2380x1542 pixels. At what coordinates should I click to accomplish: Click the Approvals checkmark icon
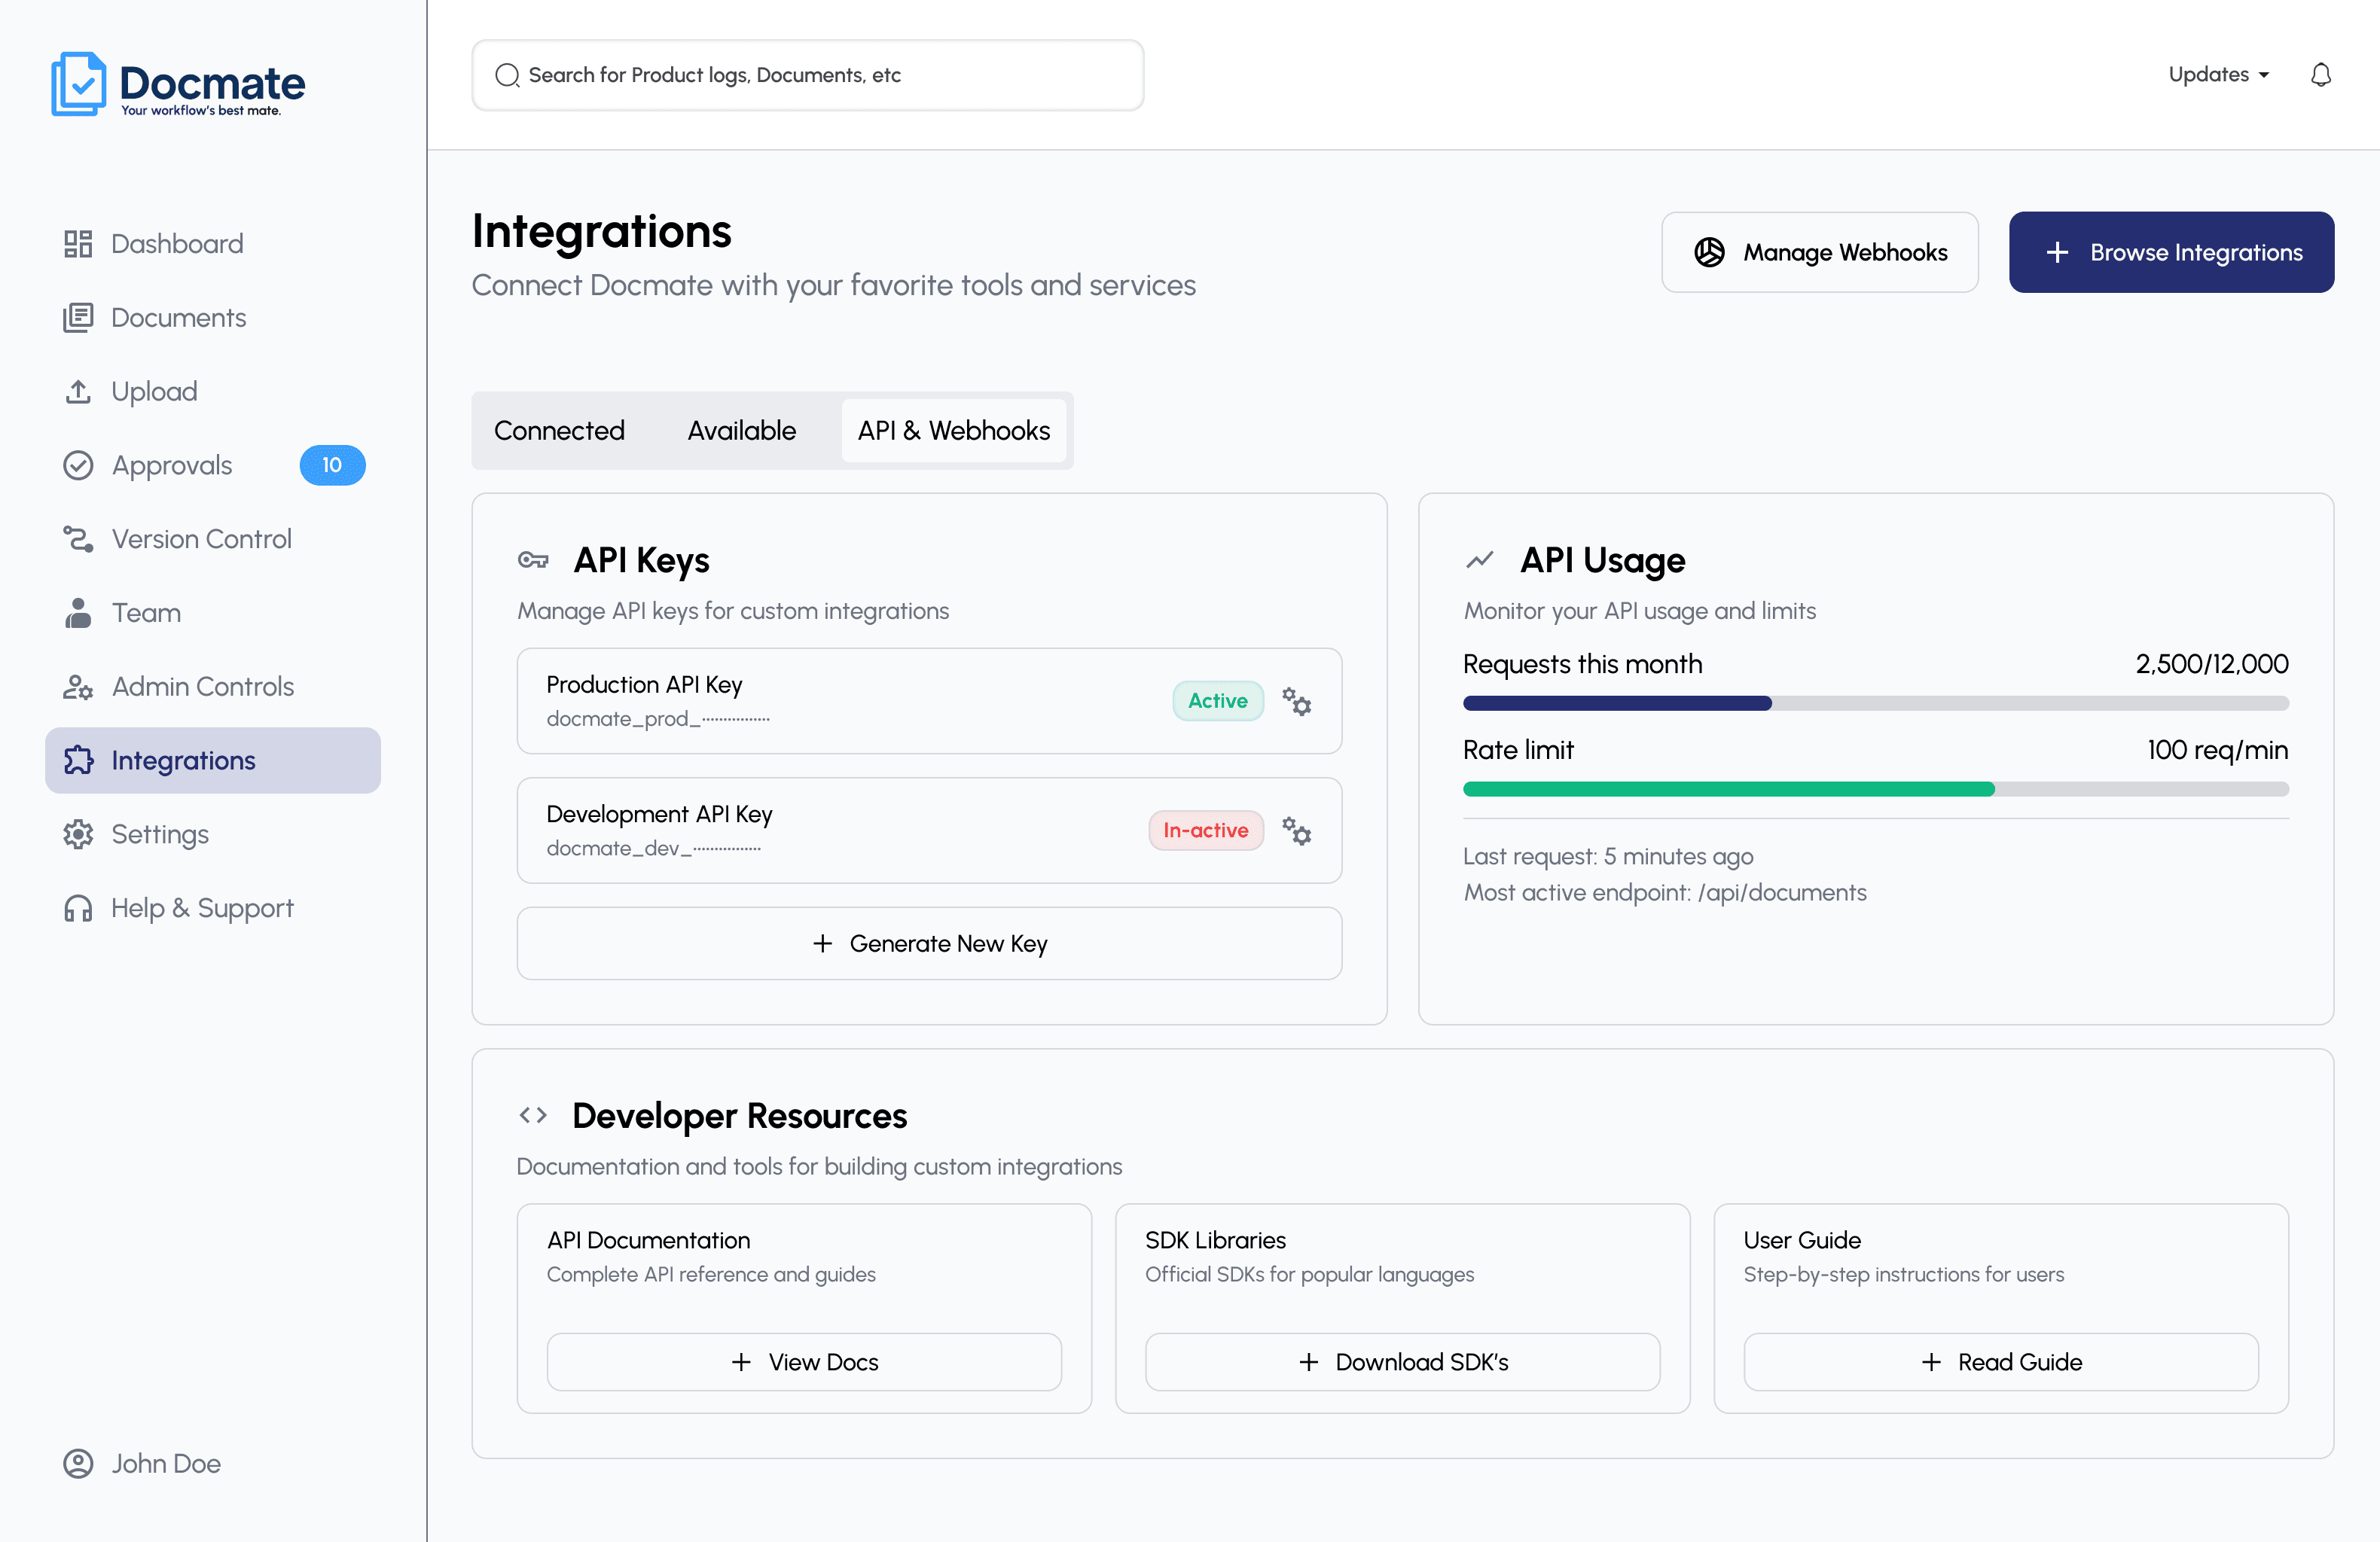78,465
